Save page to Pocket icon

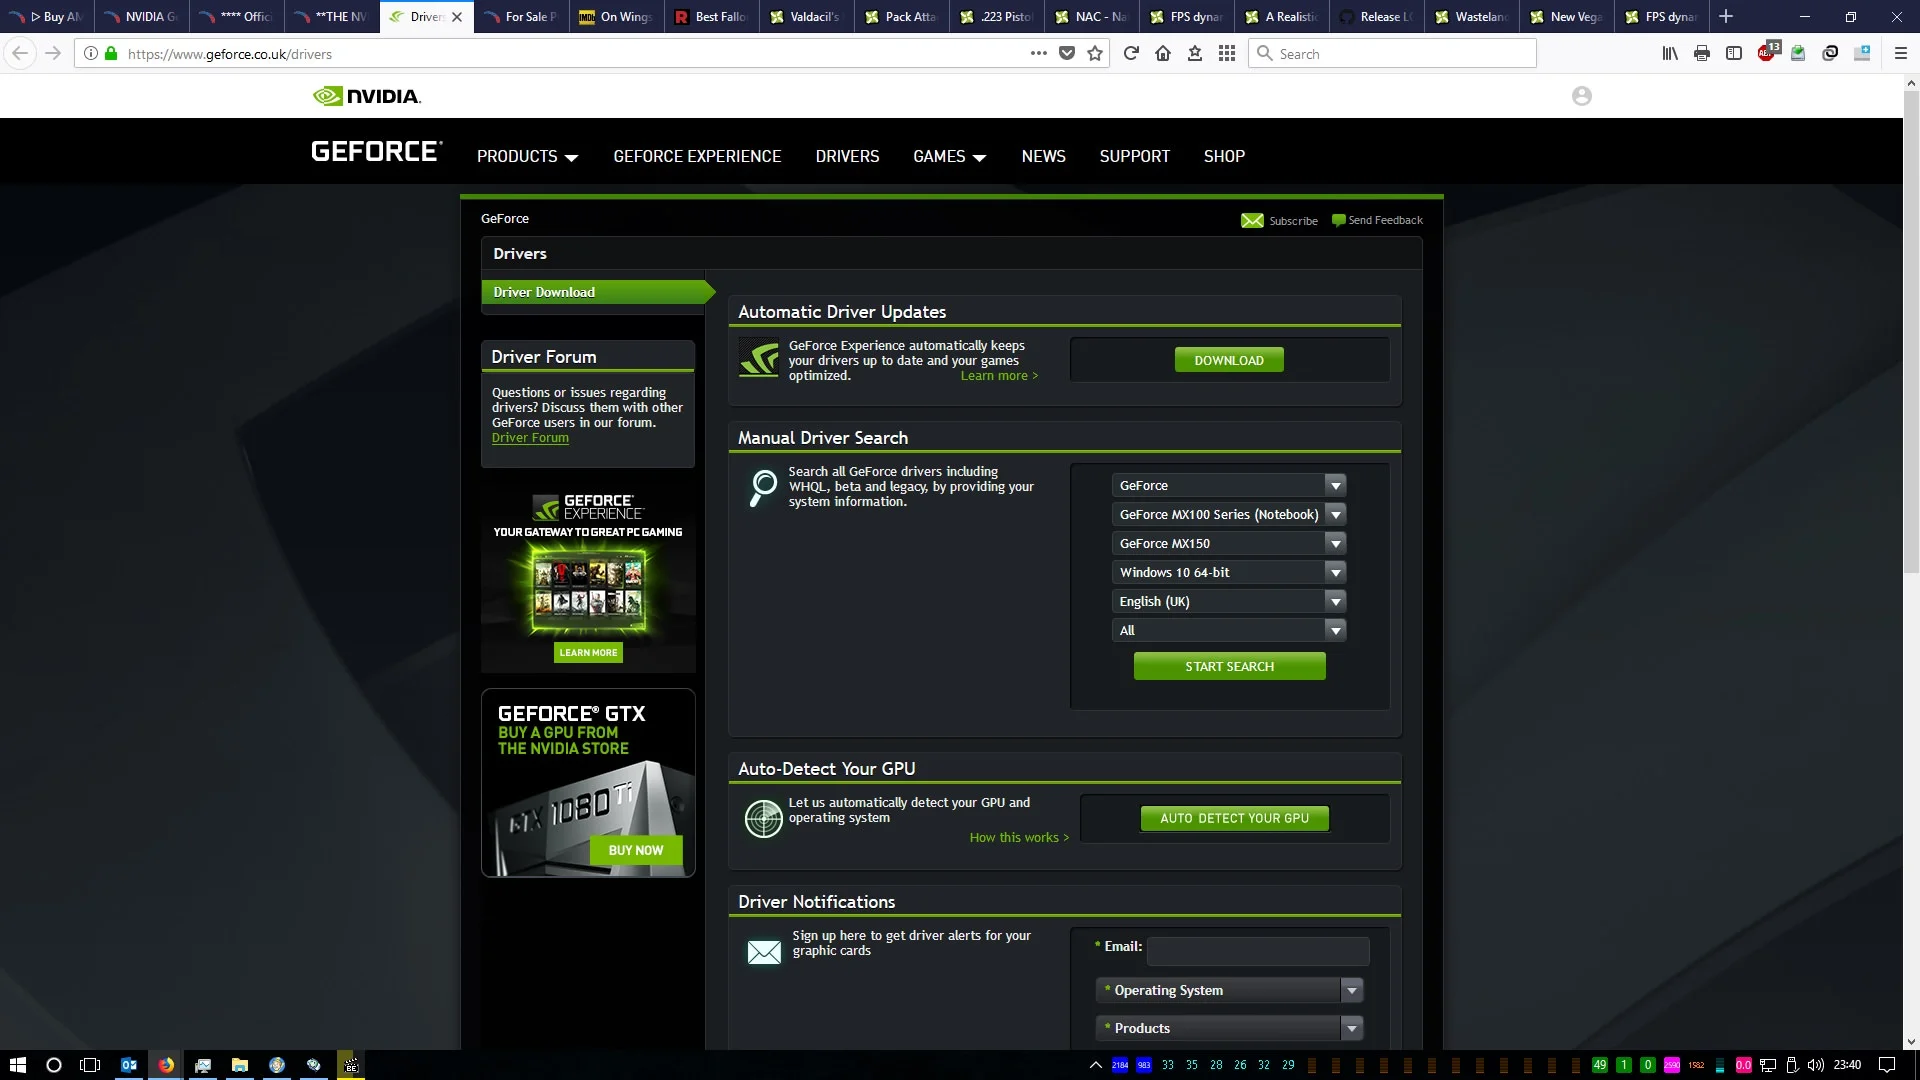point(1067,53)
